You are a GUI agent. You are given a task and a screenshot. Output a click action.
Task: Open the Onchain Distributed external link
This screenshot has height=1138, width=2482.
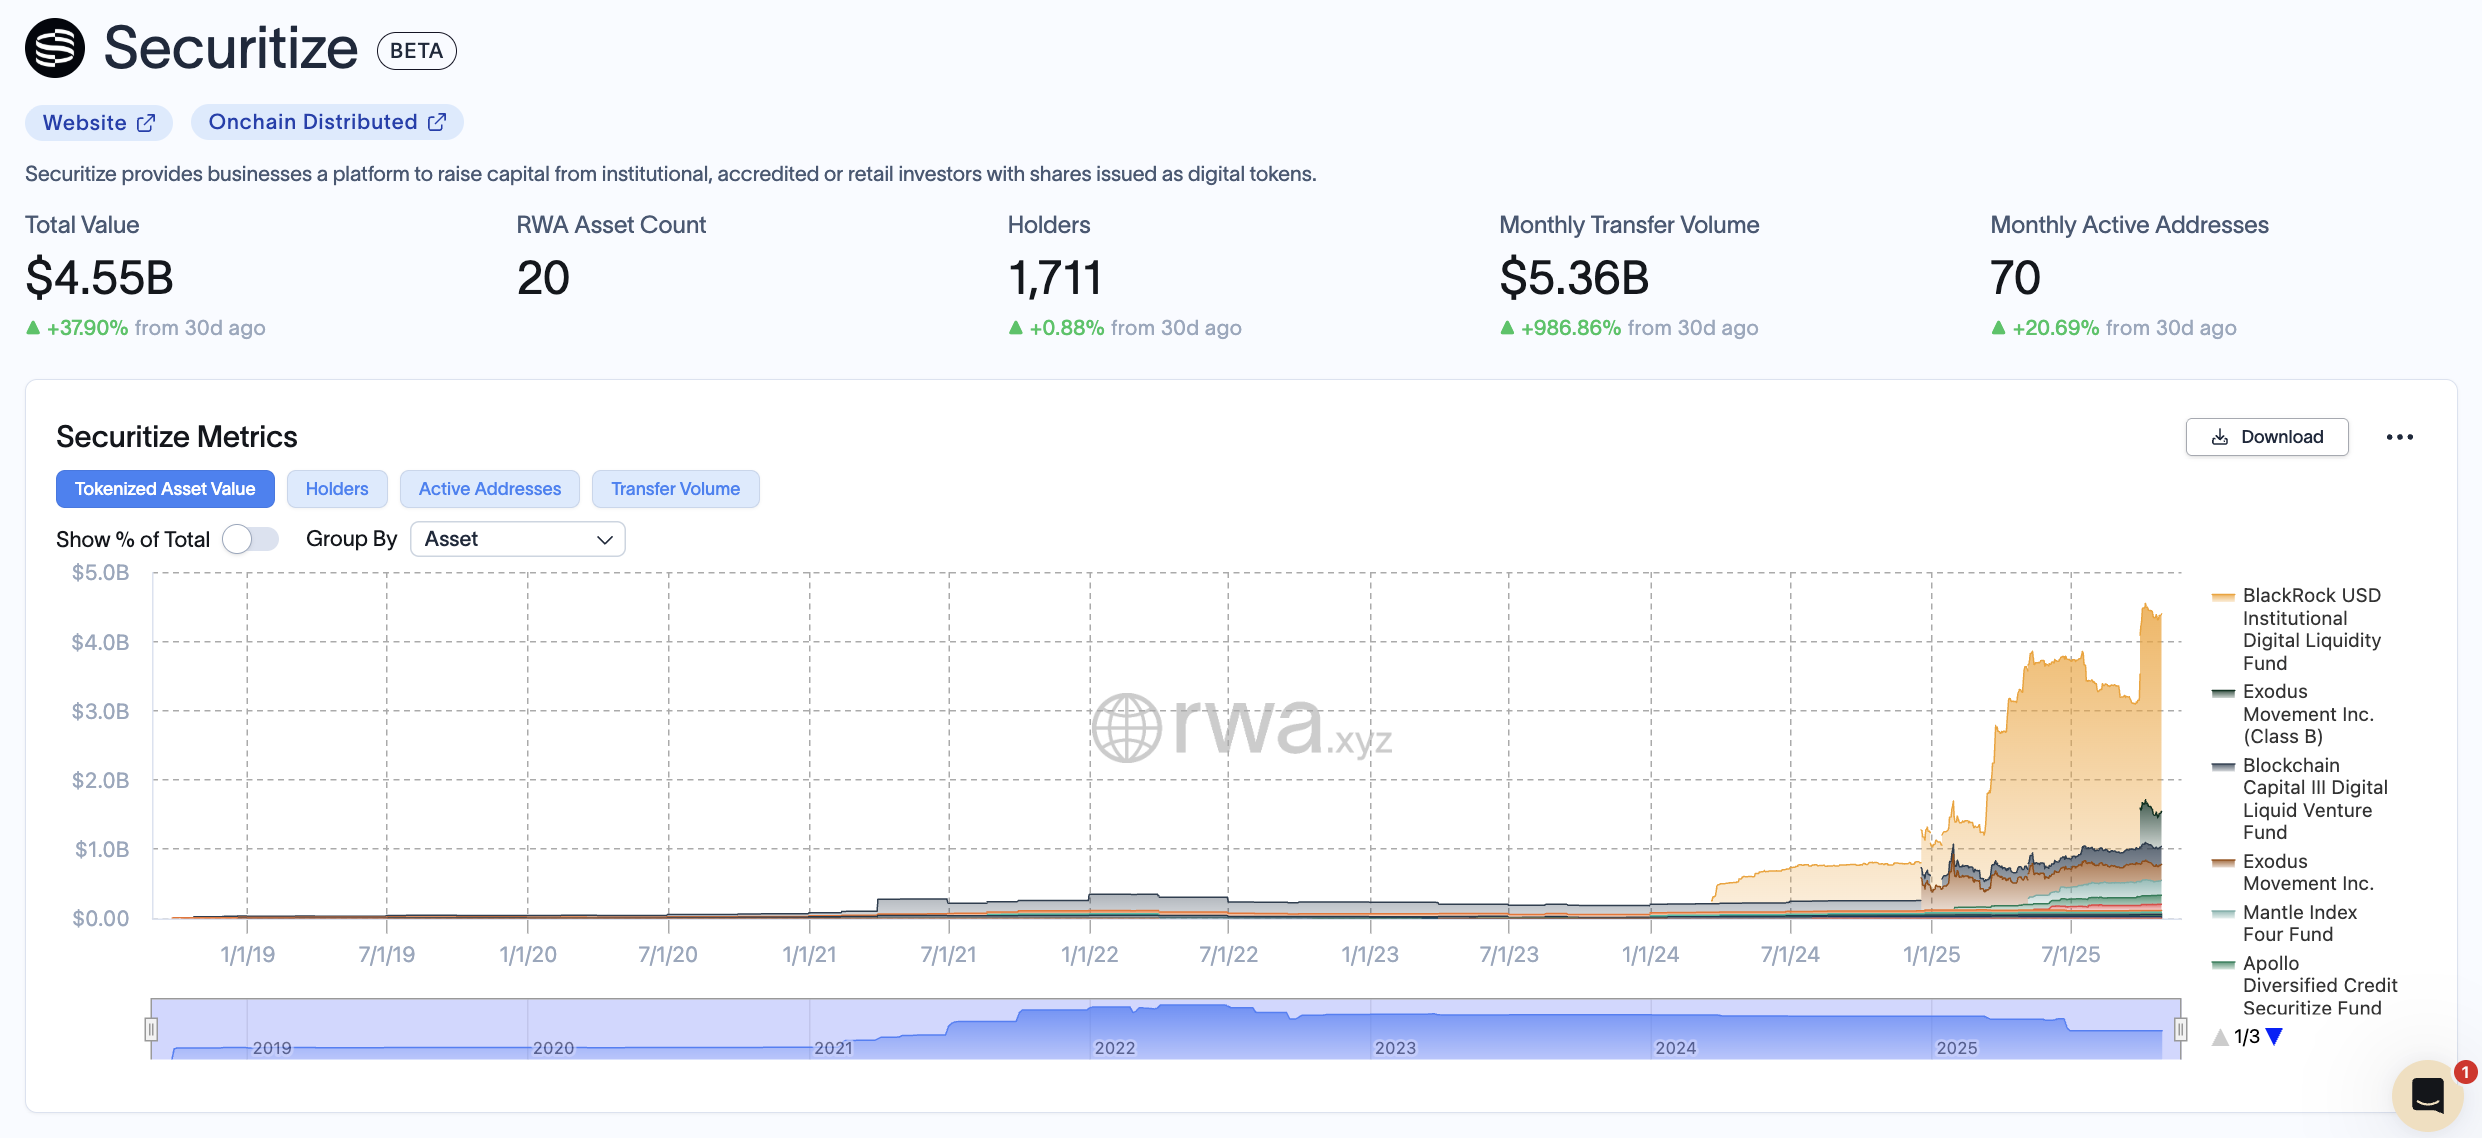point(327,122)
